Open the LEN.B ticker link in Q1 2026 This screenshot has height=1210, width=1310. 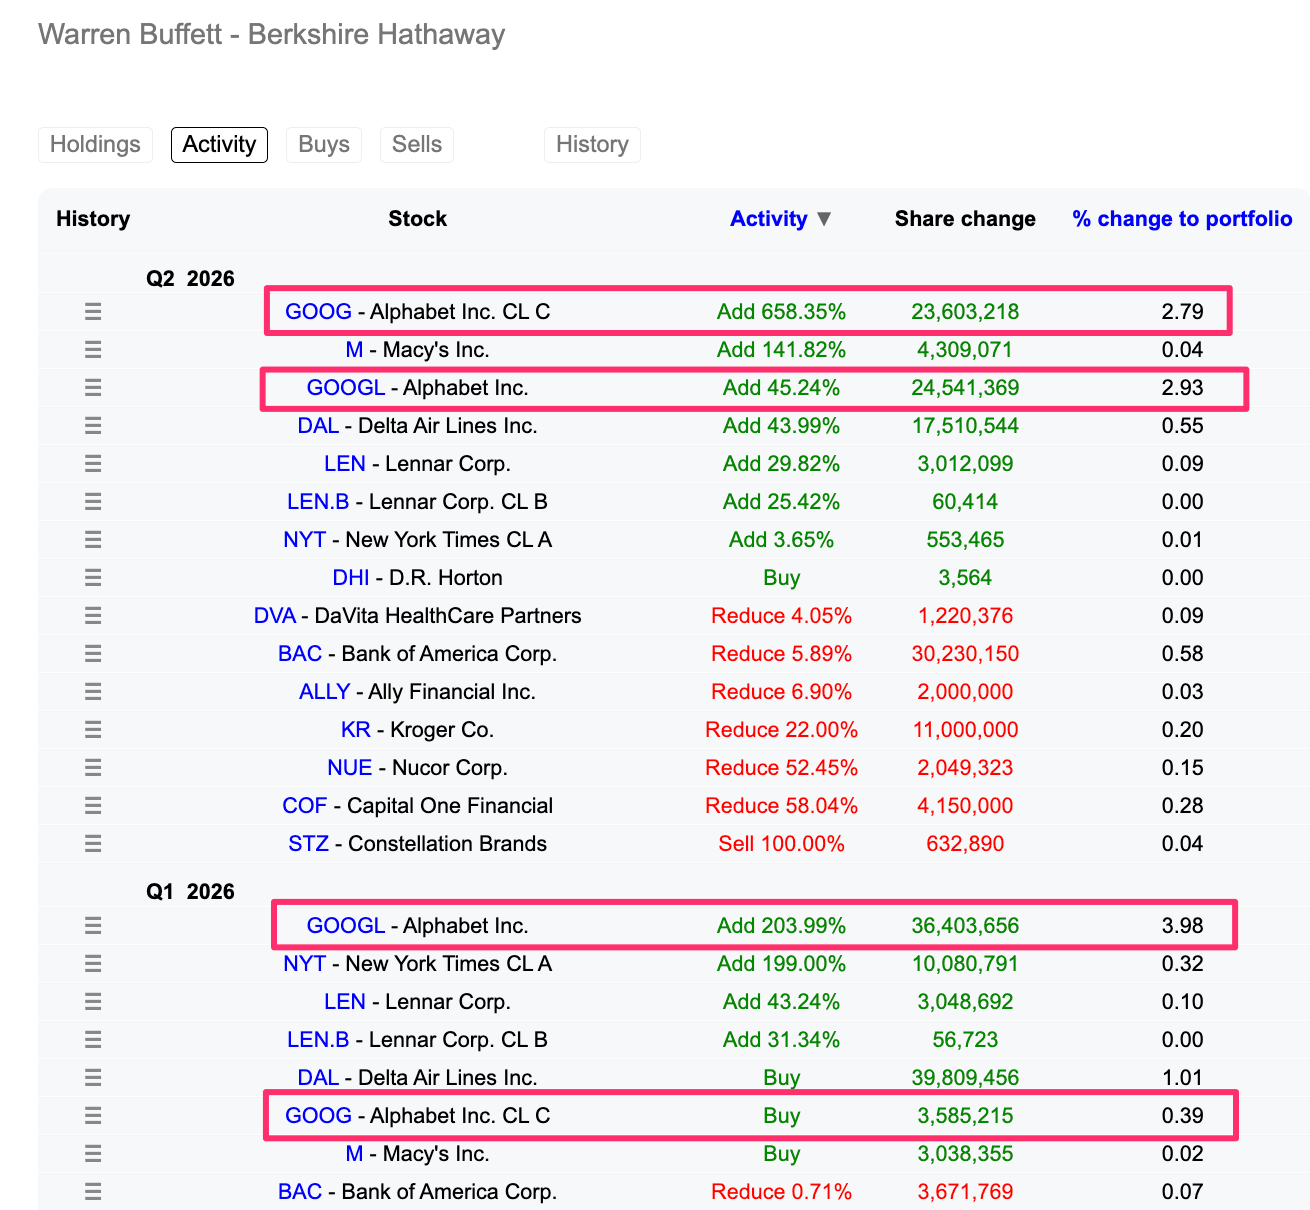pyautogui.click(x=318, y=1040)
